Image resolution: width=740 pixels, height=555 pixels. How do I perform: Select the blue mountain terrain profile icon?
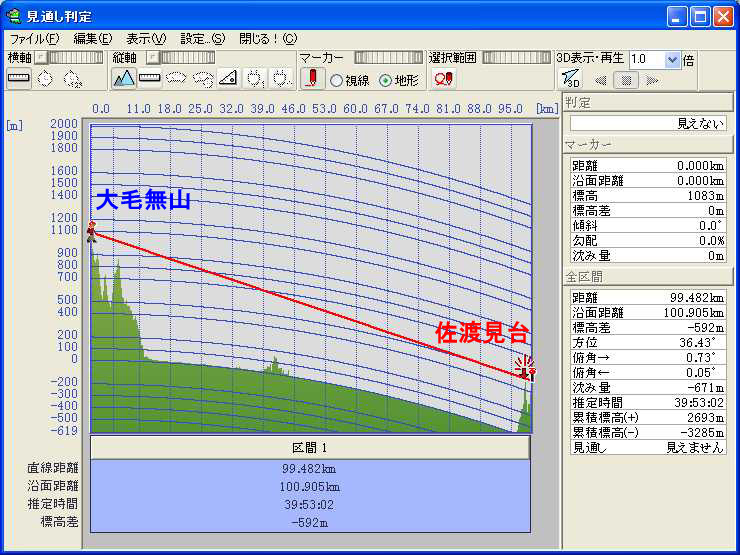pyautogui.click(x=124, y=78)
